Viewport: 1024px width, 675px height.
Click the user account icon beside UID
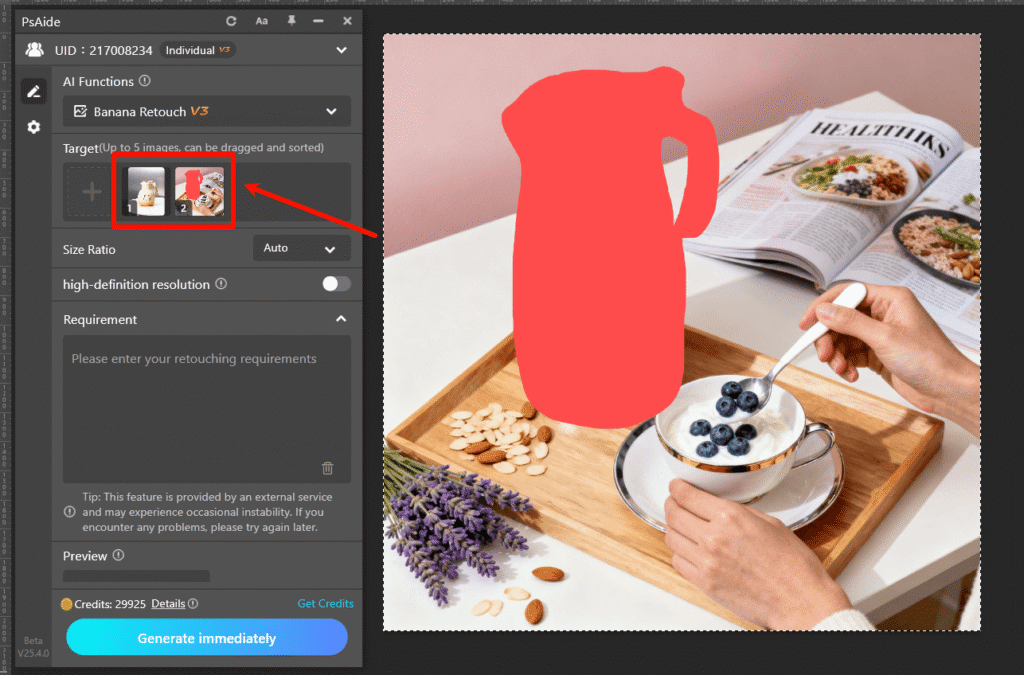coord(35,49)
